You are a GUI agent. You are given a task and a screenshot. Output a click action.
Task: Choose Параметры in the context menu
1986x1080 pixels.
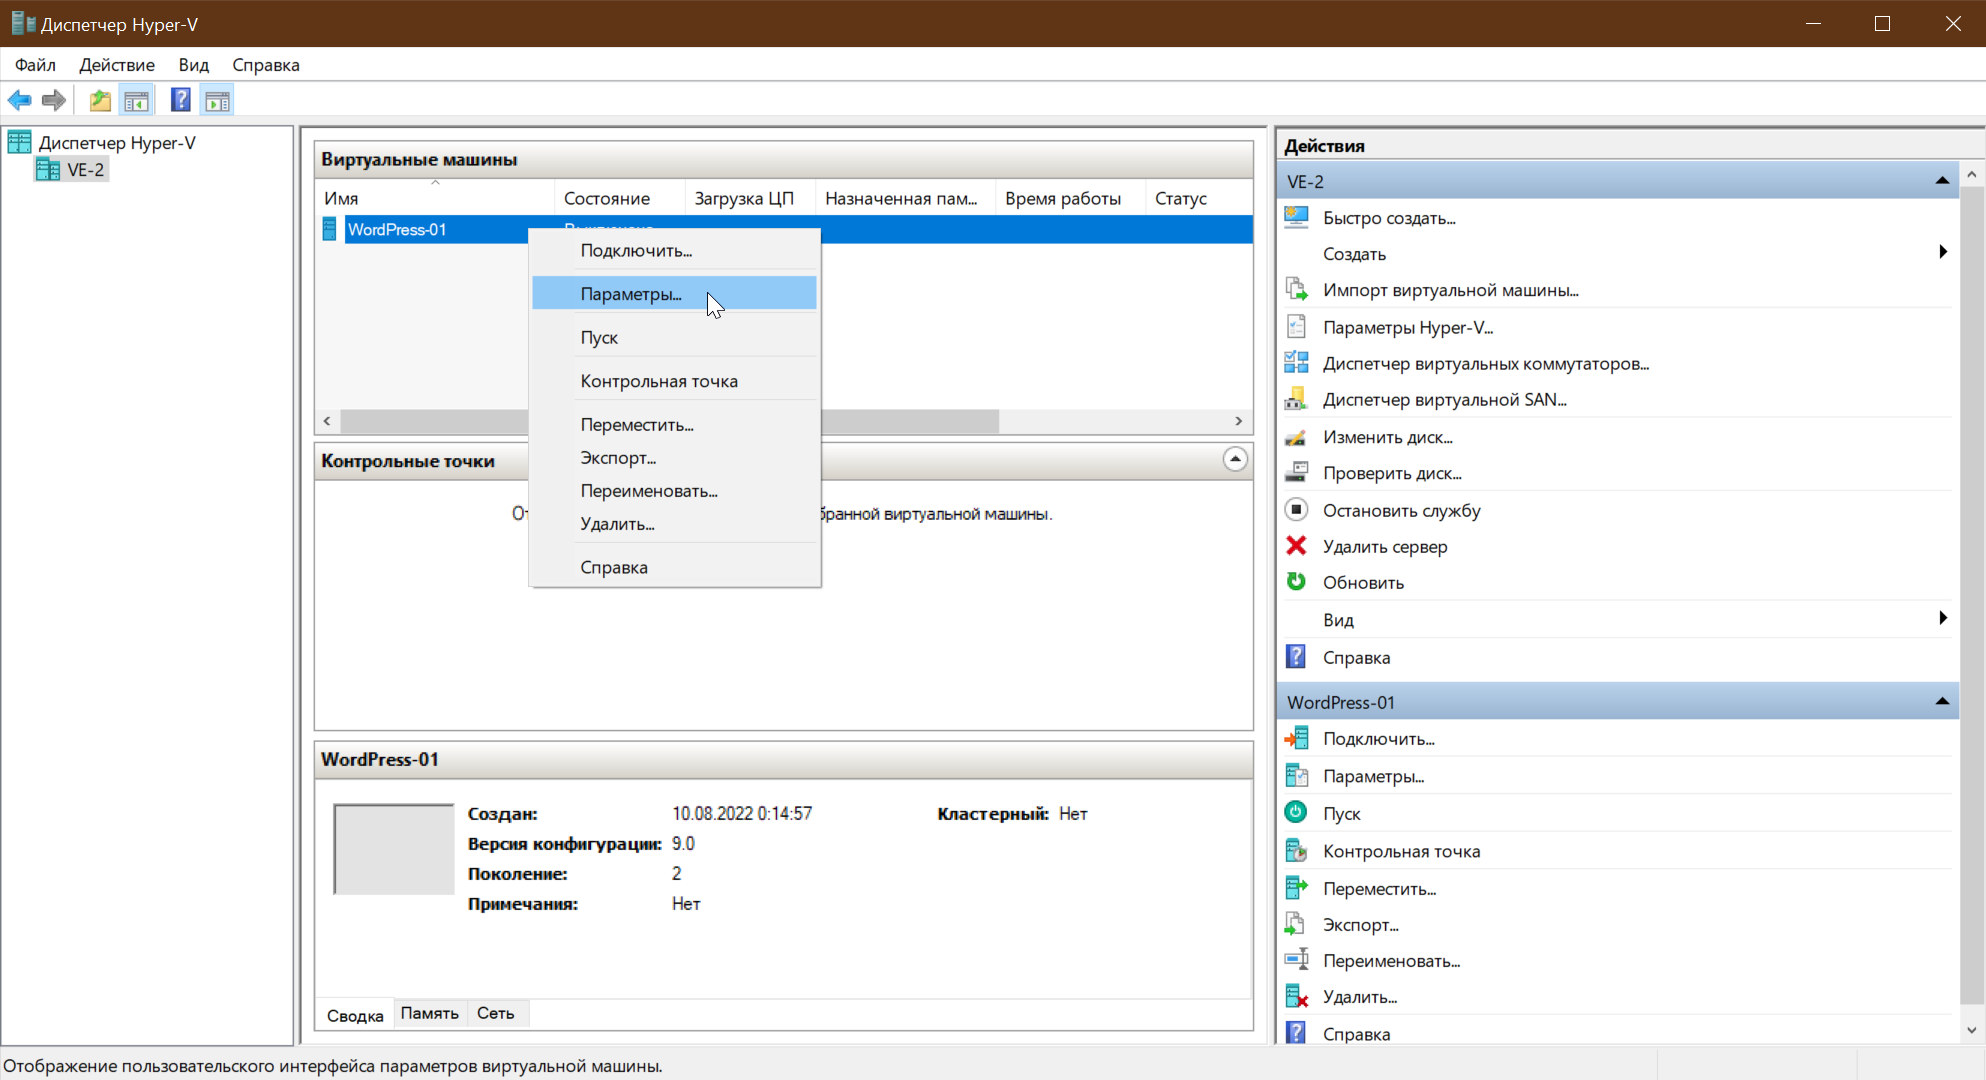point(675,293)
